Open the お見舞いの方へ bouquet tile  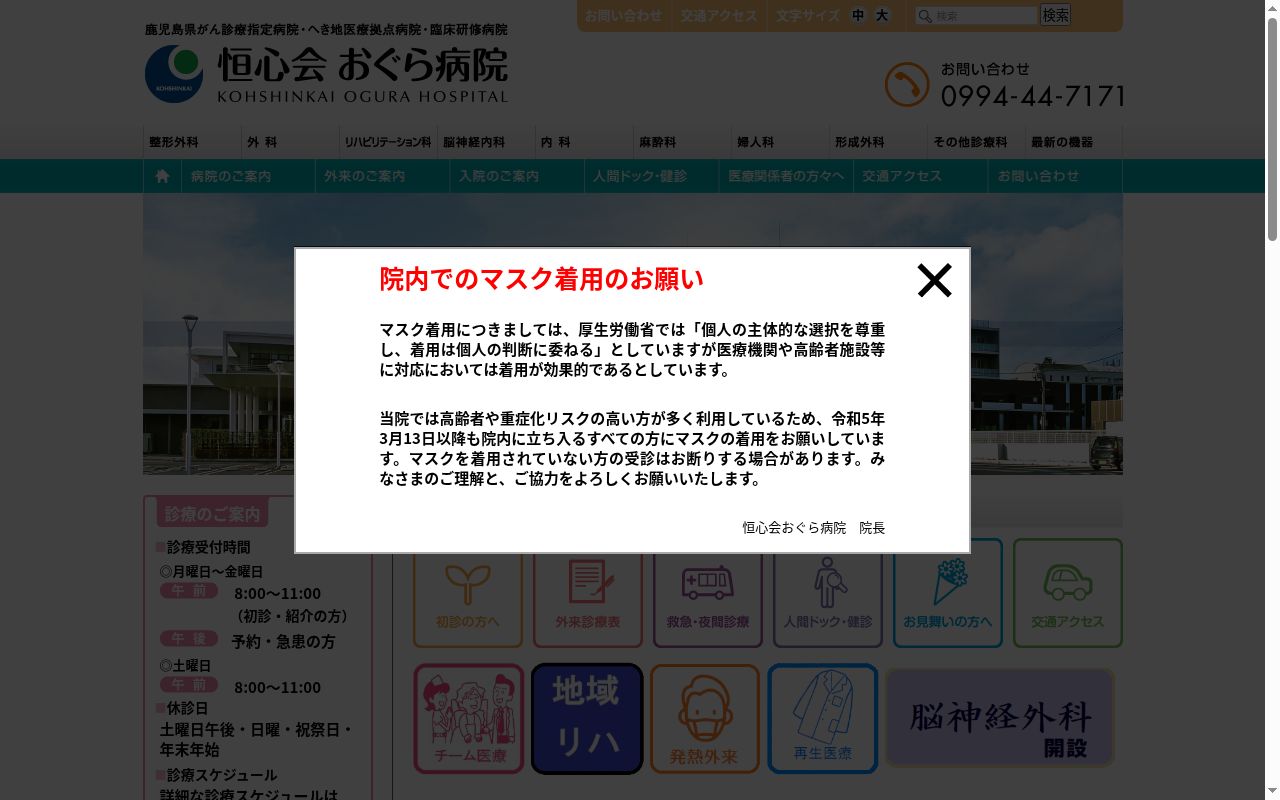pos(948,593)
